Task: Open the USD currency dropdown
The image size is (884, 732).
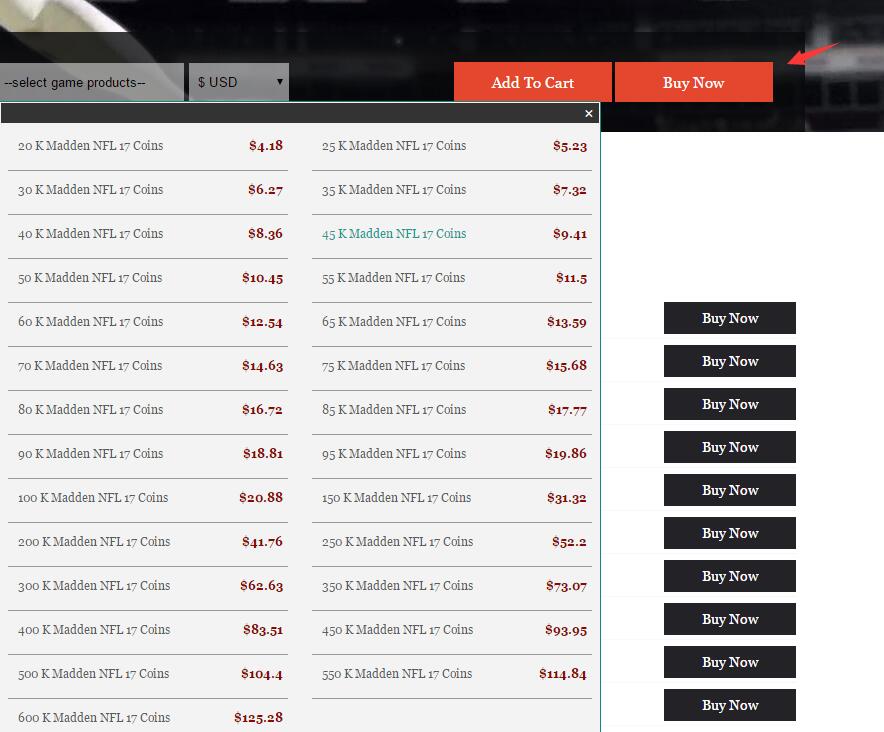Action: click(239, 82)
